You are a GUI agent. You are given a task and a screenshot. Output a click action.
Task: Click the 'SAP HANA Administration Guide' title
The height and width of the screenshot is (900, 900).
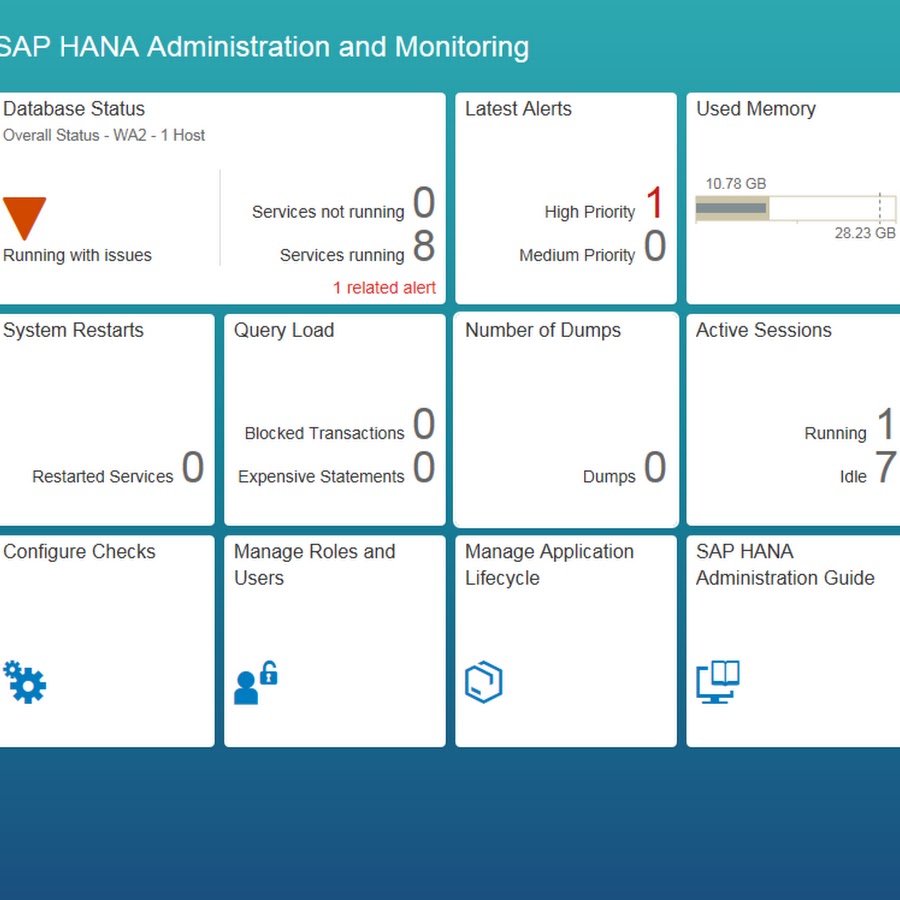785,564
